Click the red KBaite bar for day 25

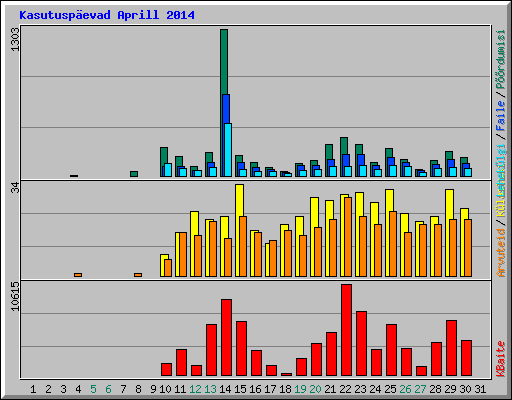tap(391, 350)
